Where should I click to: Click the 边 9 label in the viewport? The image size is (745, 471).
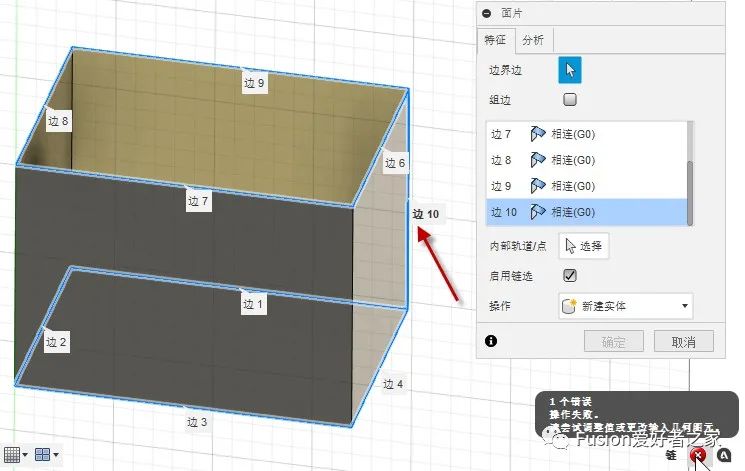point(254,83)
